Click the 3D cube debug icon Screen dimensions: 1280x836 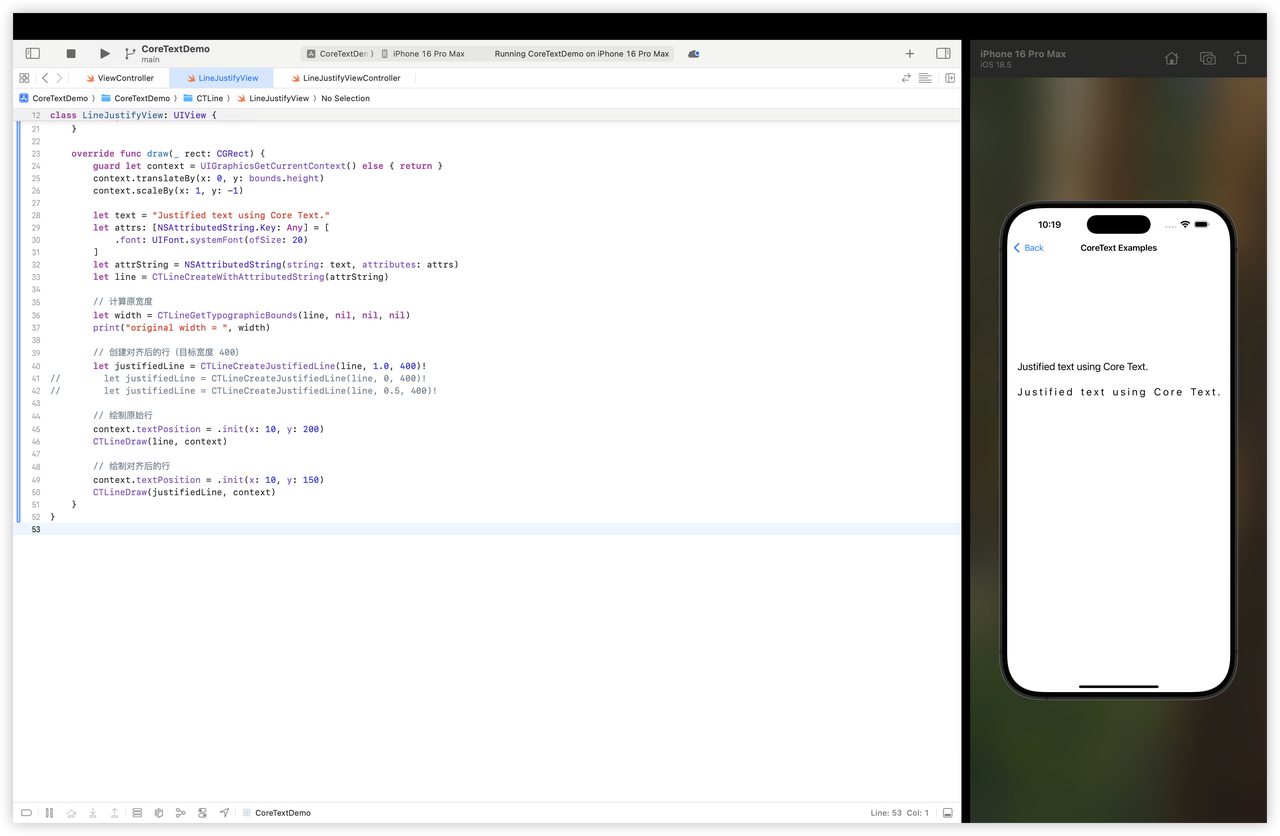pos(159,813)
